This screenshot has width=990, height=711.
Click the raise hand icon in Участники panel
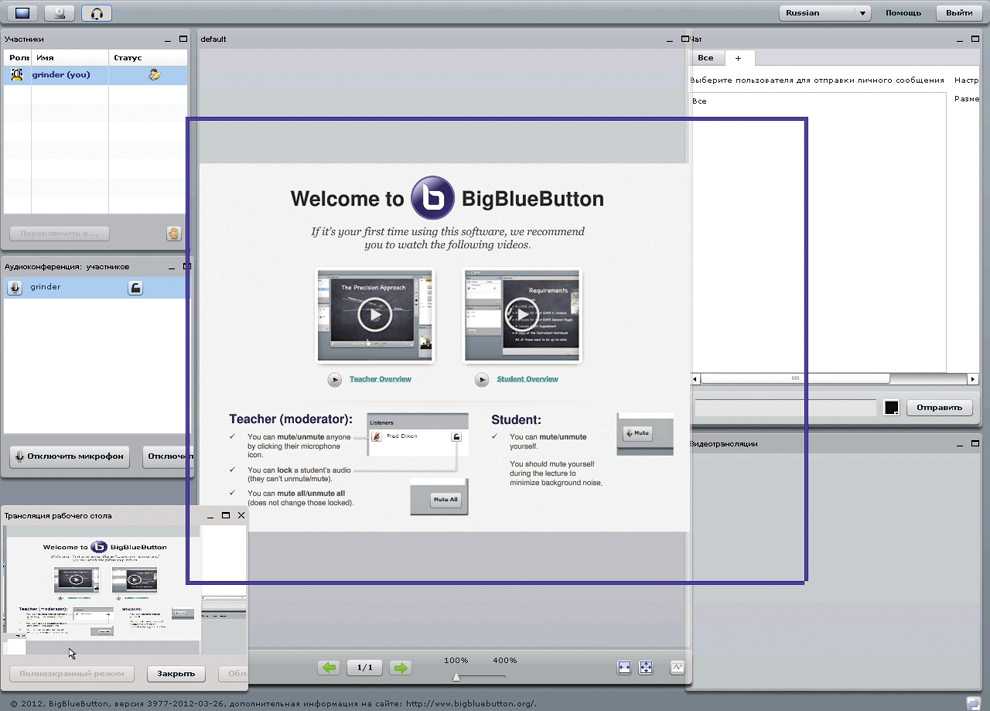coord(174,234)
